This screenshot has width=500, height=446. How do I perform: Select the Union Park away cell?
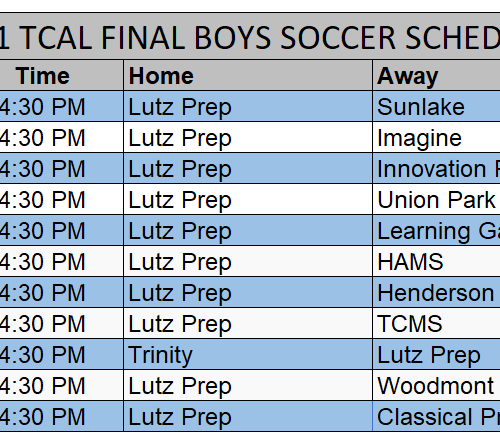(436, 200)
